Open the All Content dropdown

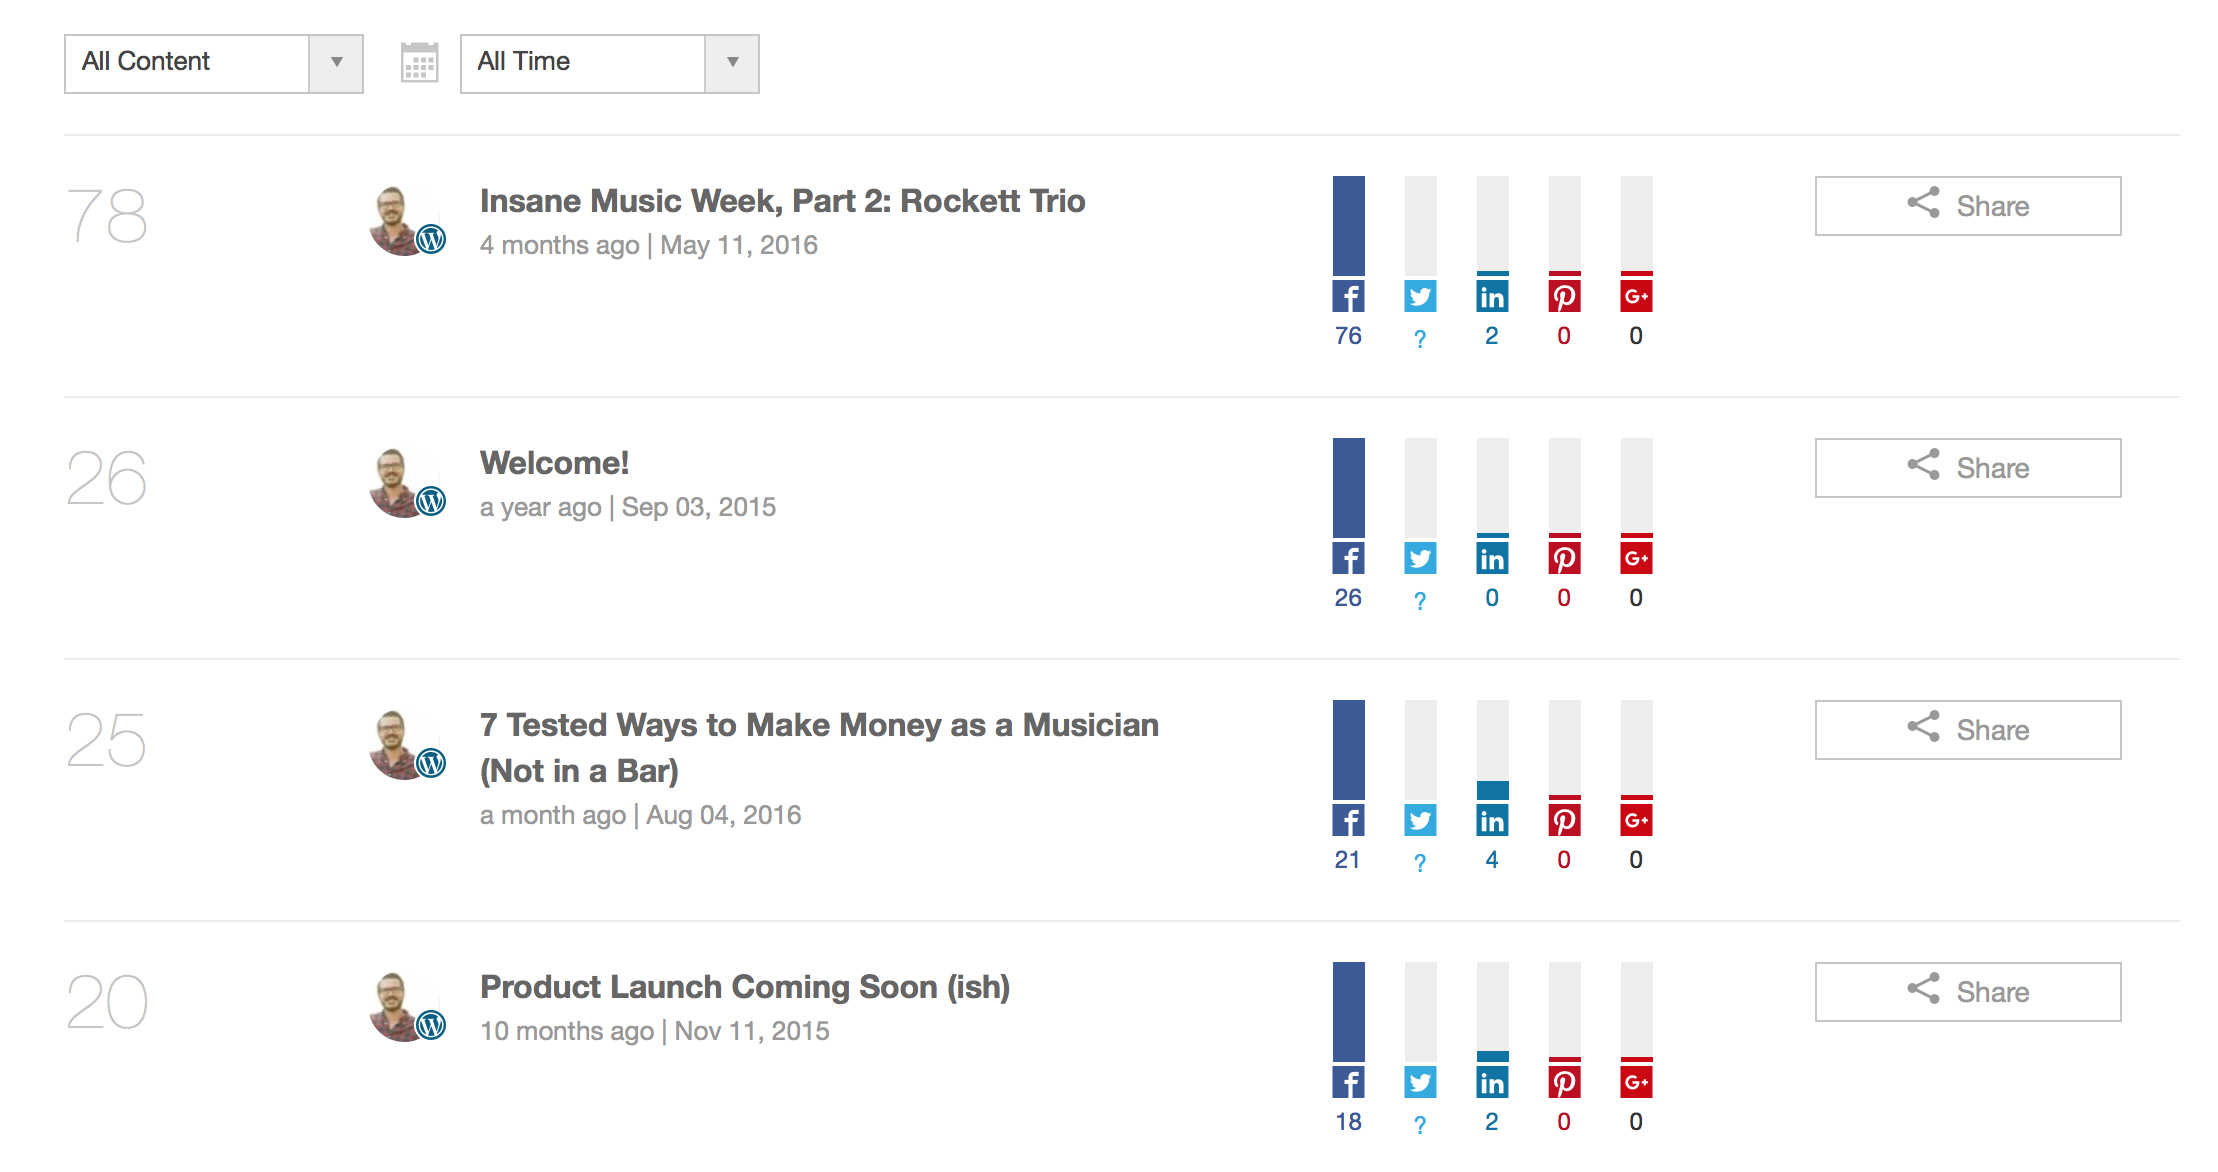[x=213, y=63]
